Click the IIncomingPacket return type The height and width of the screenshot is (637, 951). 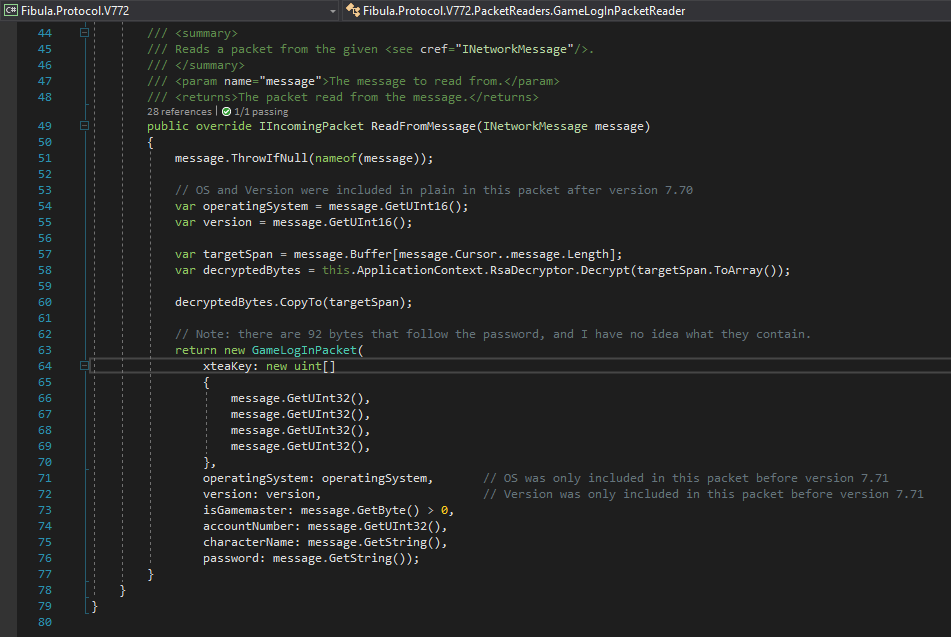point(311,126)
